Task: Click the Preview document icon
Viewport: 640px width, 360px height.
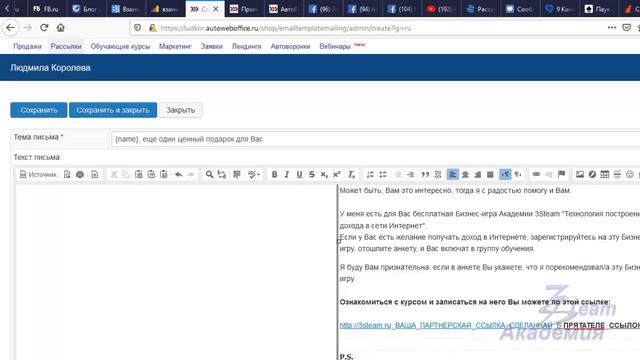Action: [67, 175]
